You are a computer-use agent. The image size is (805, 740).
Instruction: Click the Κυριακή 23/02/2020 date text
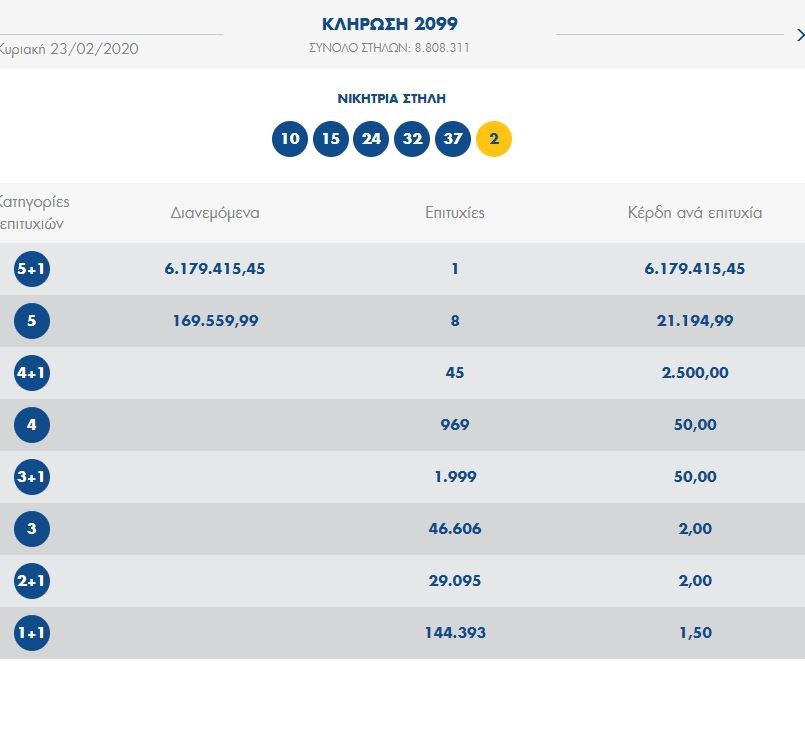[x=68, y=49]
